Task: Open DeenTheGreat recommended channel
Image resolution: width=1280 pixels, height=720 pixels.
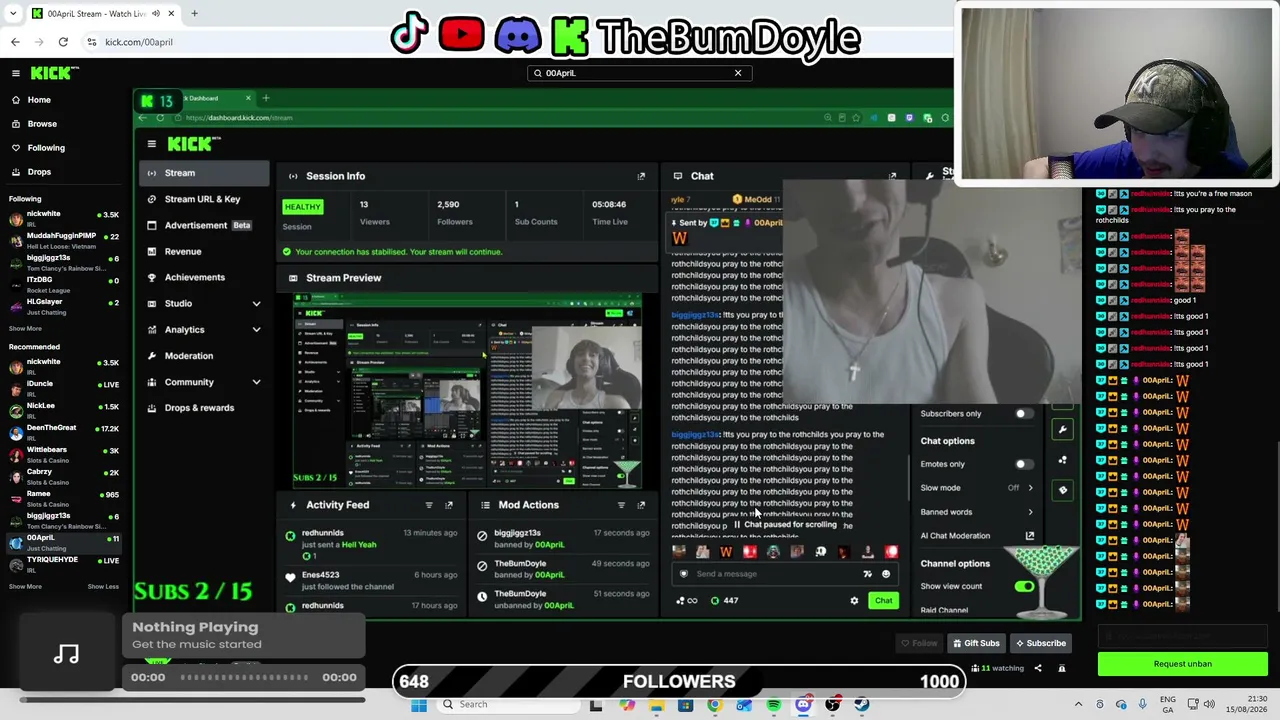Action: [x=63, y=432]
